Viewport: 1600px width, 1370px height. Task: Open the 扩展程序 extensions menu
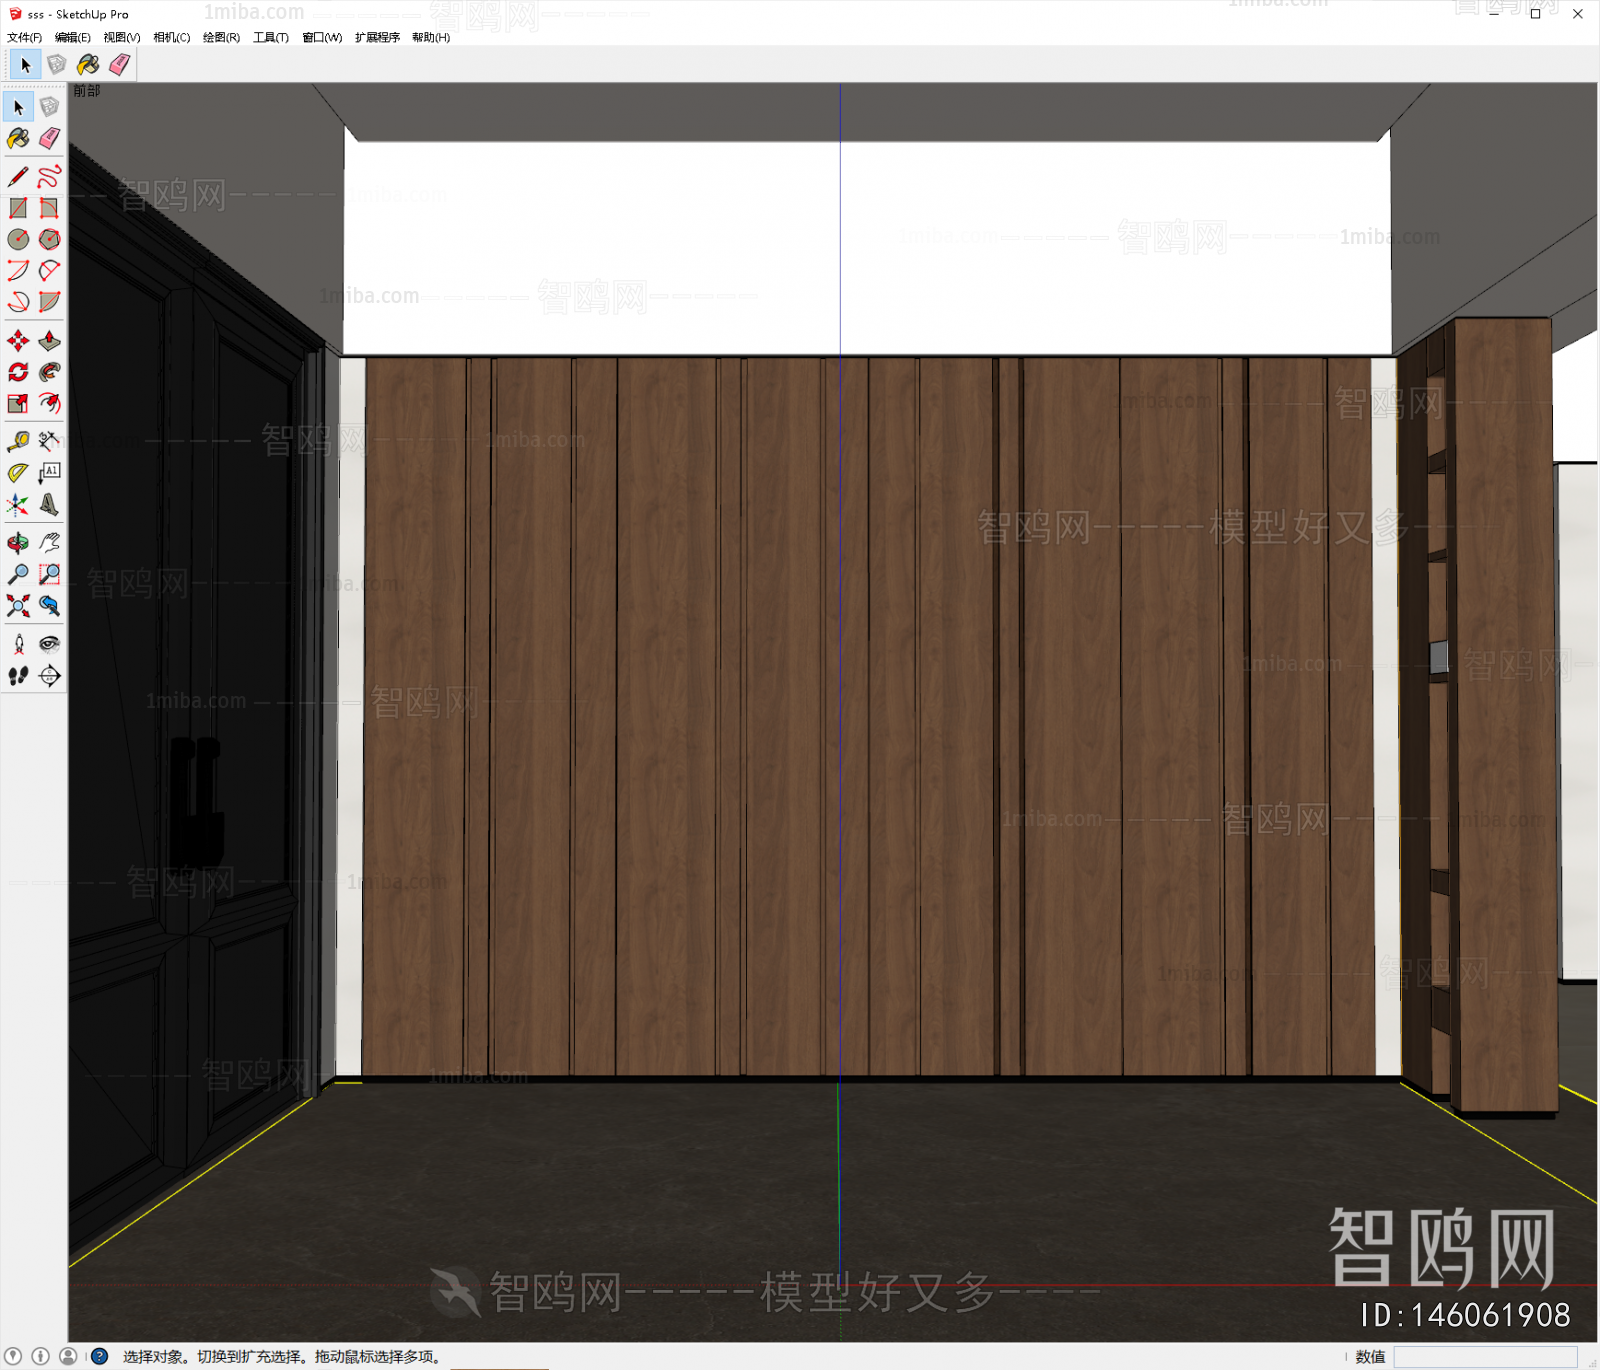coord(377,37)
